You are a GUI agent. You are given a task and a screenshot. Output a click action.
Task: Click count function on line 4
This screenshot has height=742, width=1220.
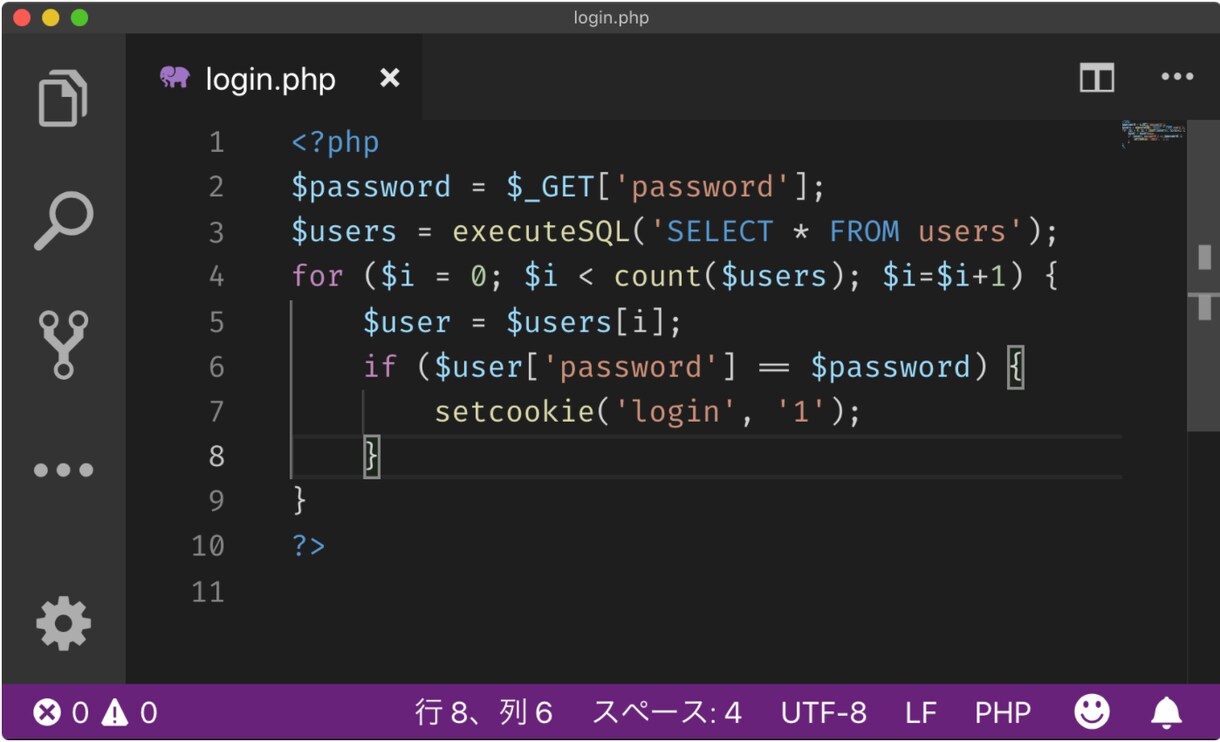point(658,276)
